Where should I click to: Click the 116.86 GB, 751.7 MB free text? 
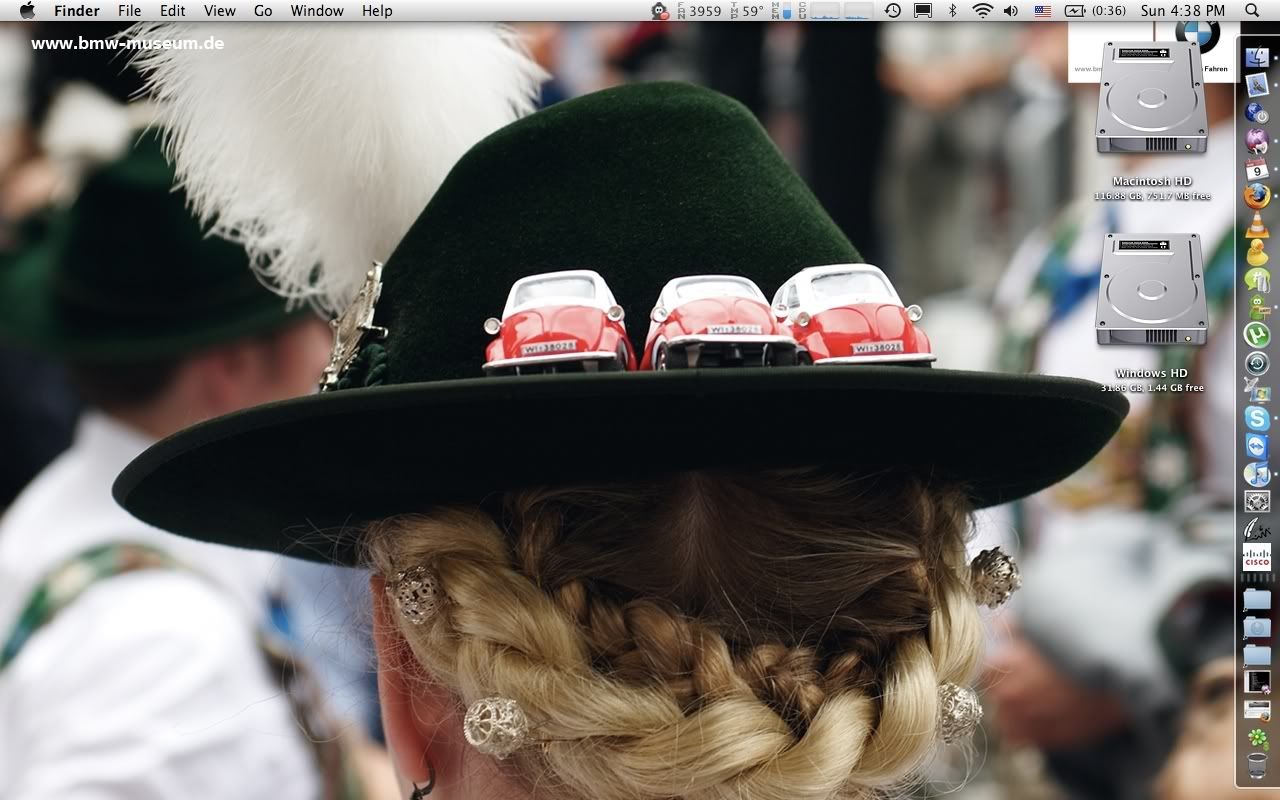[1152, 197]
